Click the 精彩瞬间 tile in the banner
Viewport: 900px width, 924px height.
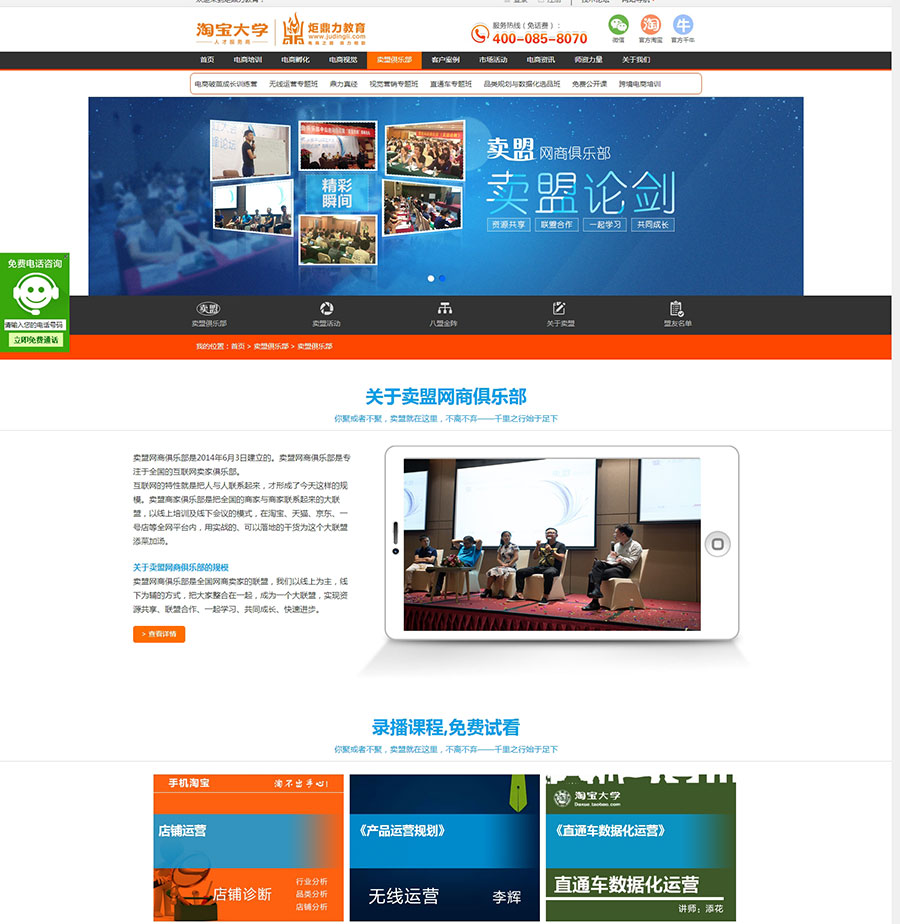[x=337, y=193]
